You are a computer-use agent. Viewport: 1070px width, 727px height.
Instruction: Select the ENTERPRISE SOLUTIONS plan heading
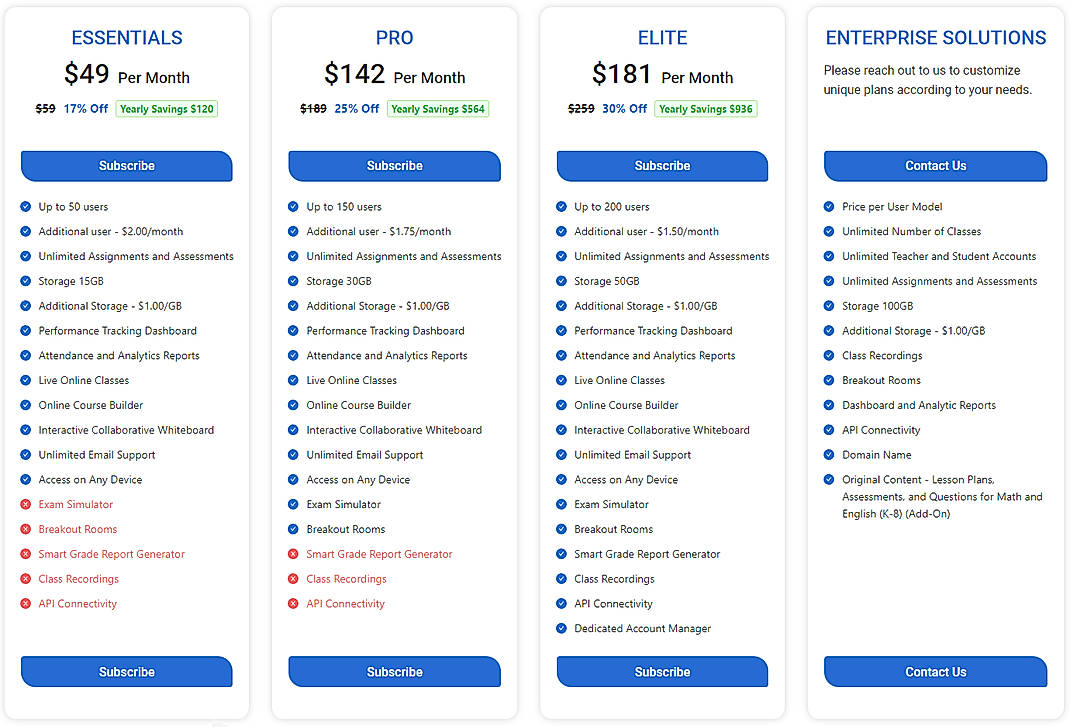[x=935, y=37]
